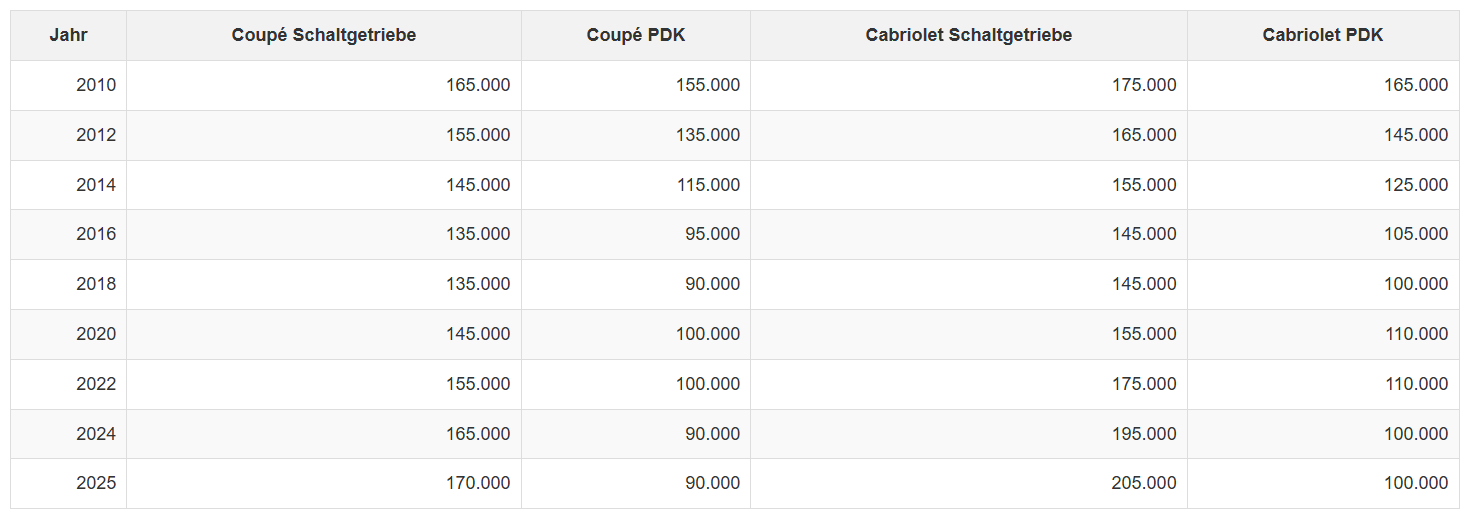This screenshot has height=519, width=1468.
Task: Click the Coupé Schaltgetriebe column header
Action: [323, 35]
